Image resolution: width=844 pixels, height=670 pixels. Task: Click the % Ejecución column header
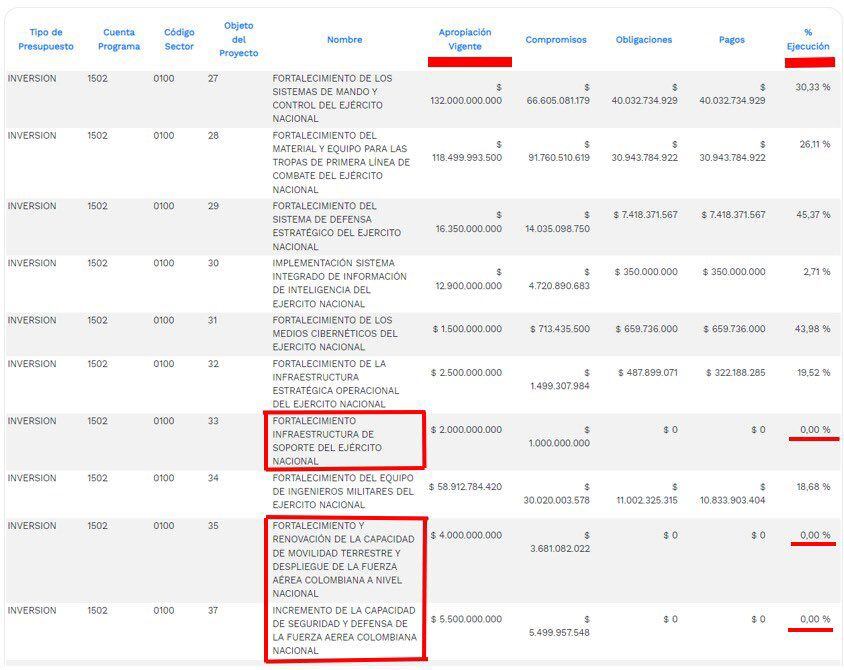click(808, 39)
